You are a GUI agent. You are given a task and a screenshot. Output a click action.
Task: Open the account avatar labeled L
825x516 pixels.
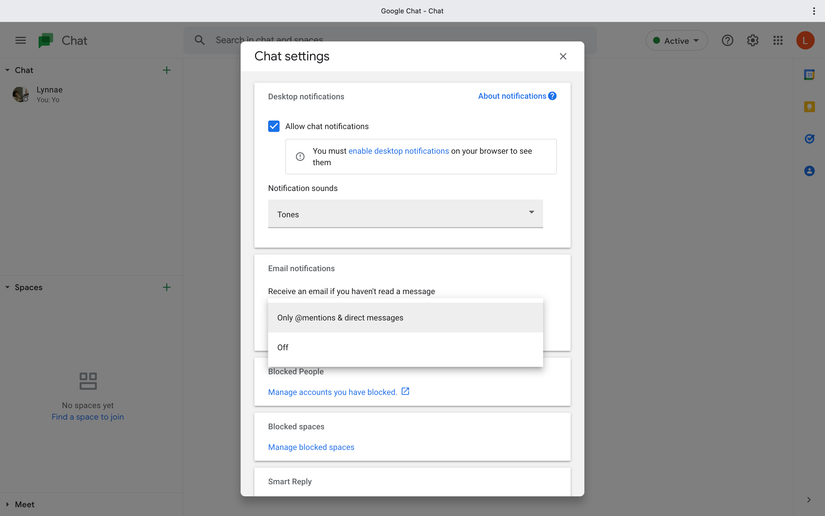coord(805,41)
